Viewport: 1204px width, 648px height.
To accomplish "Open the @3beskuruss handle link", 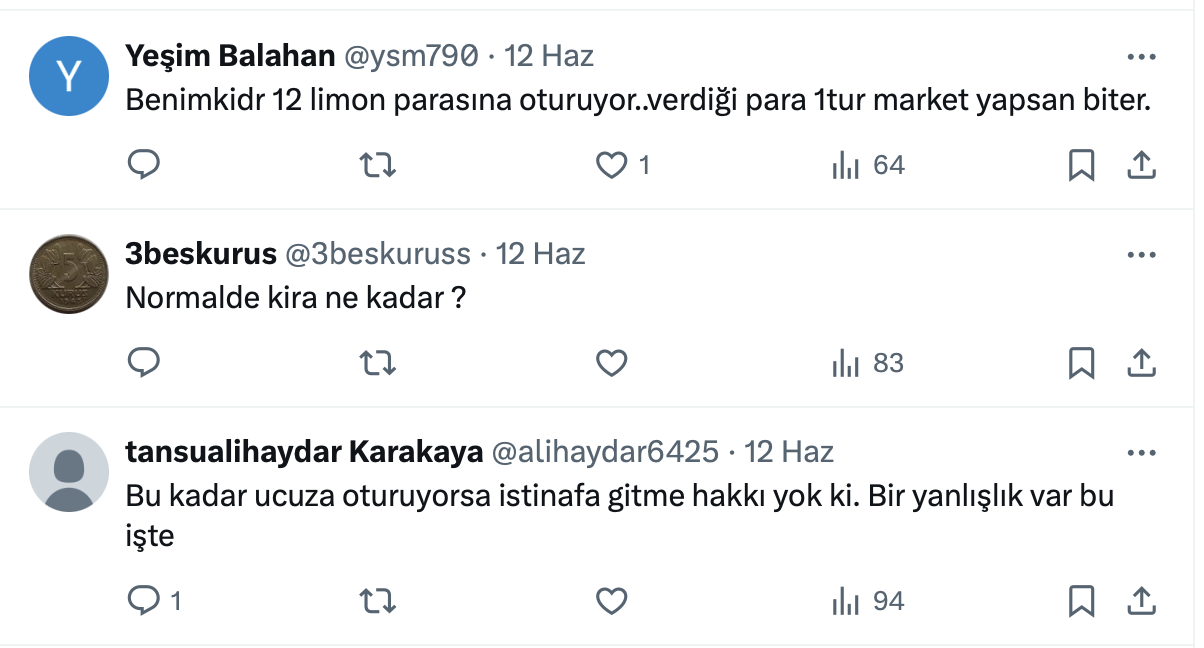I will pos(378,254).
